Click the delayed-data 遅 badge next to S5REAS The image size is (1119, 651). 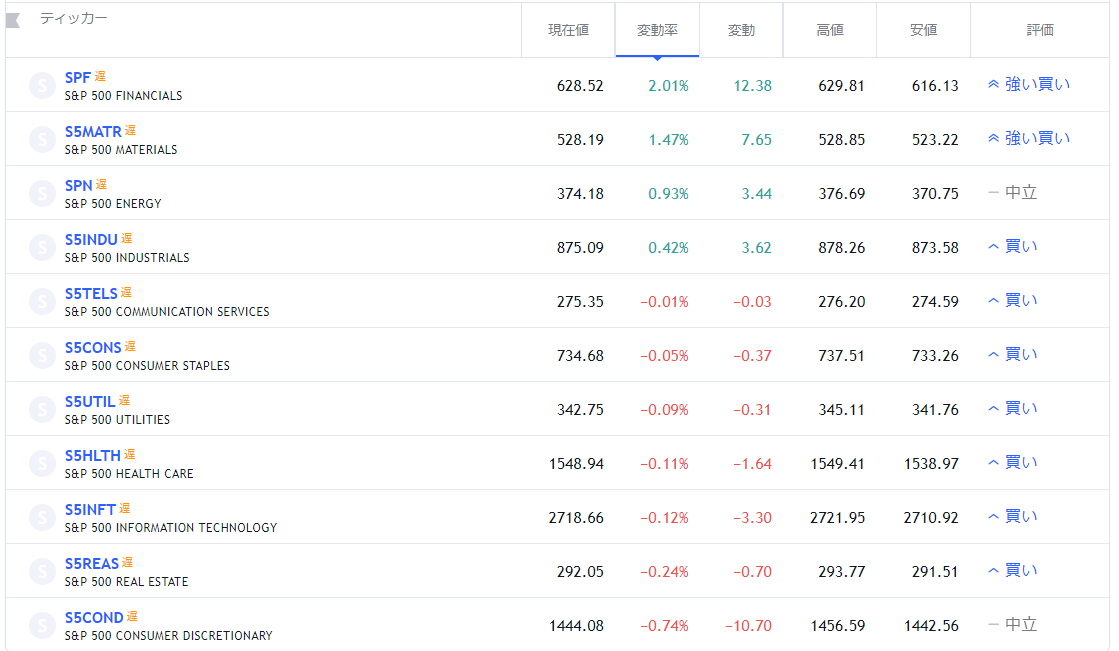click(x=128, y=562)
